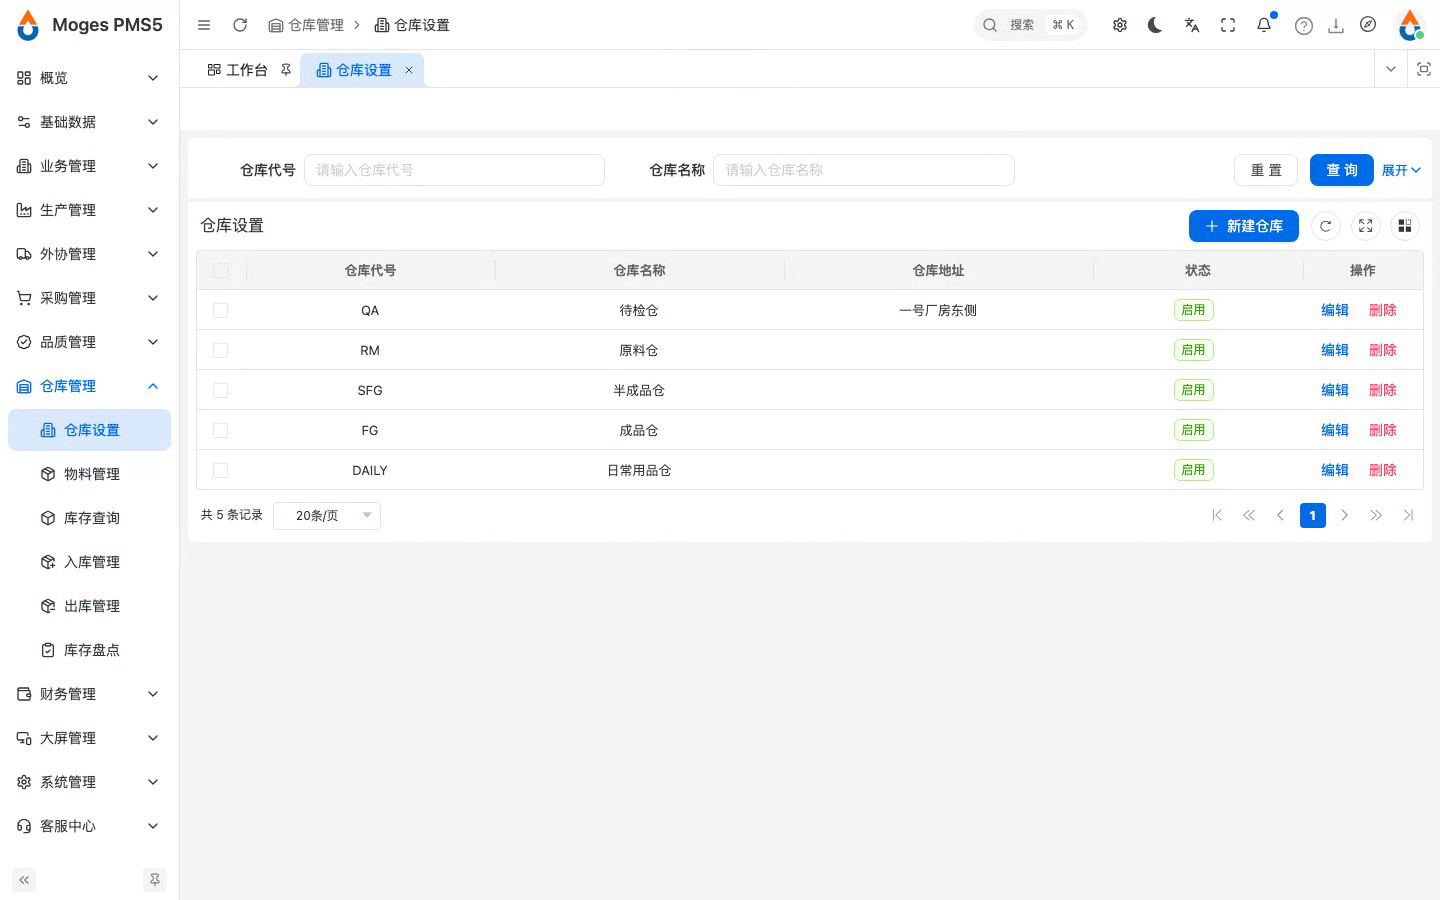The height and width of the screenshot is (900, 1440).
Task: Click the page reload icon in header
Action: [240, 25]
